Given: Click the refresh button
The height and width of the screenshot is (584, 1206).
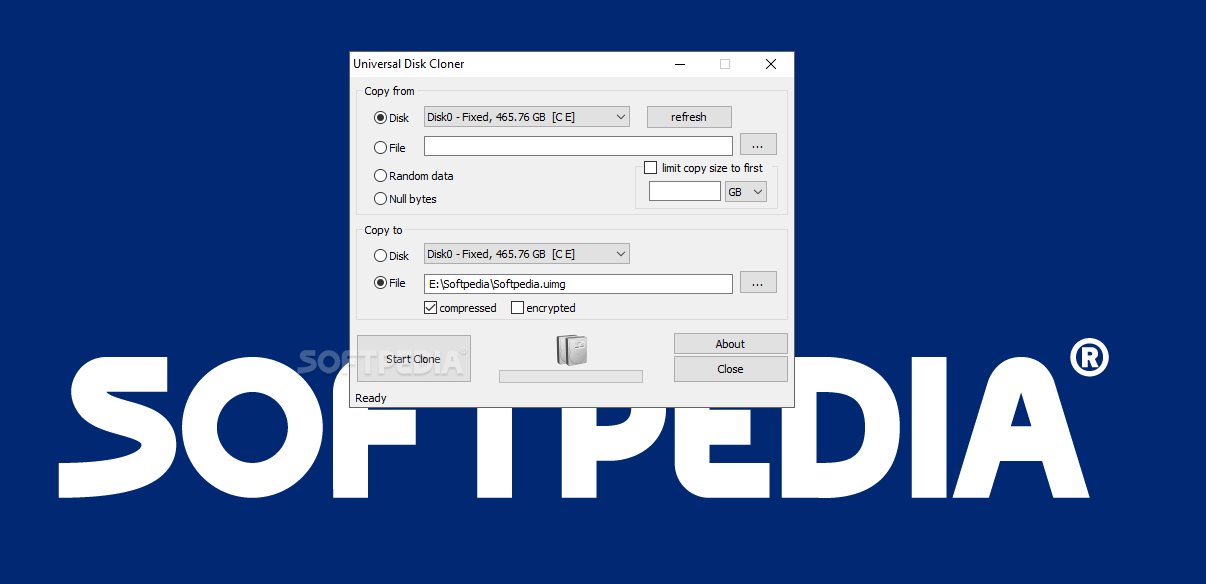Looking at the screenshot, I should tap(689, 117).
